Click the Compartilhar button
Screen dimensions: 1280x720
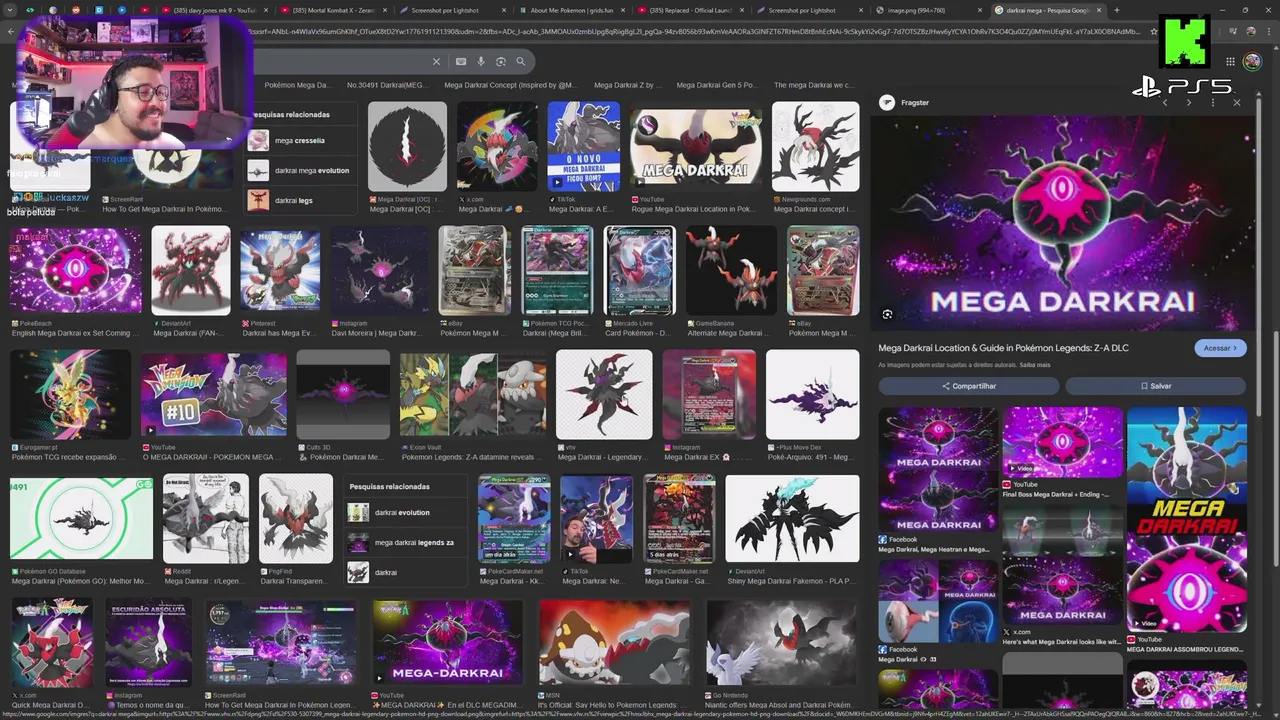click(x=969, y=386)
